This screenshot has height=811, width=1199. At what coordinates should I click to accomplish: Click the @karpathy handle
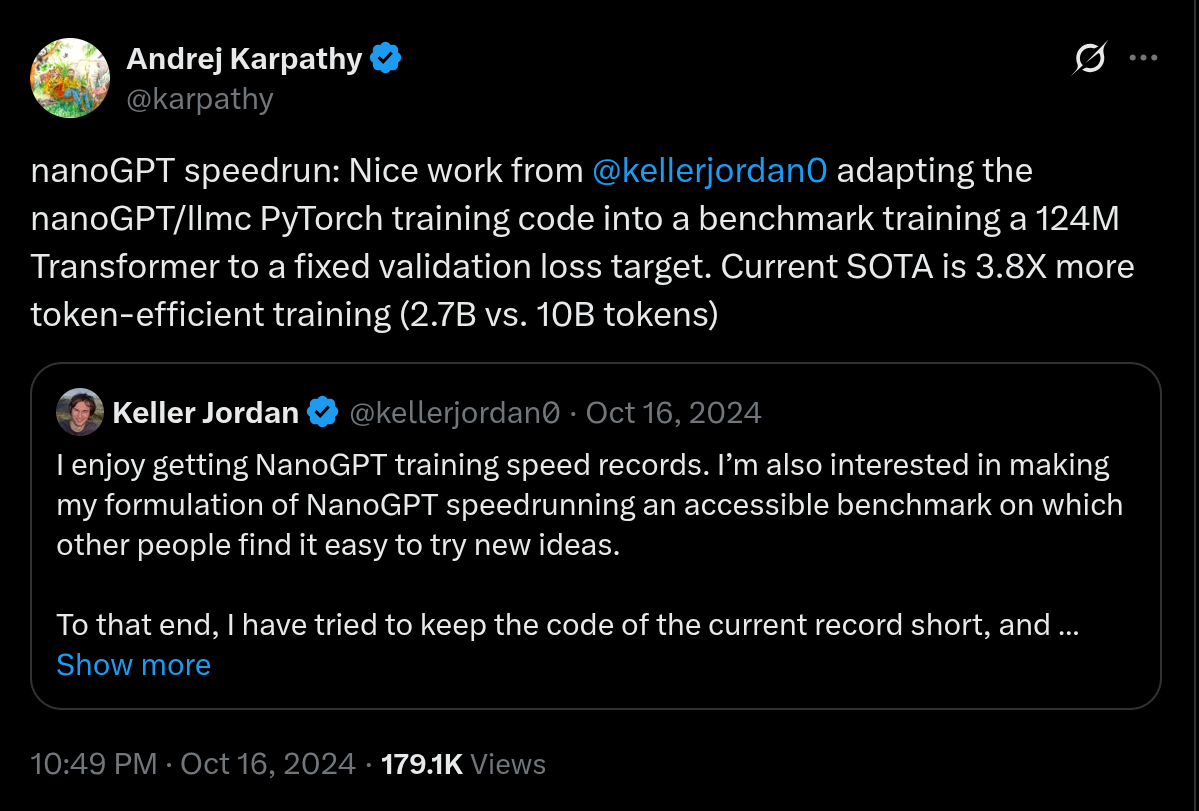pos(201,98)
